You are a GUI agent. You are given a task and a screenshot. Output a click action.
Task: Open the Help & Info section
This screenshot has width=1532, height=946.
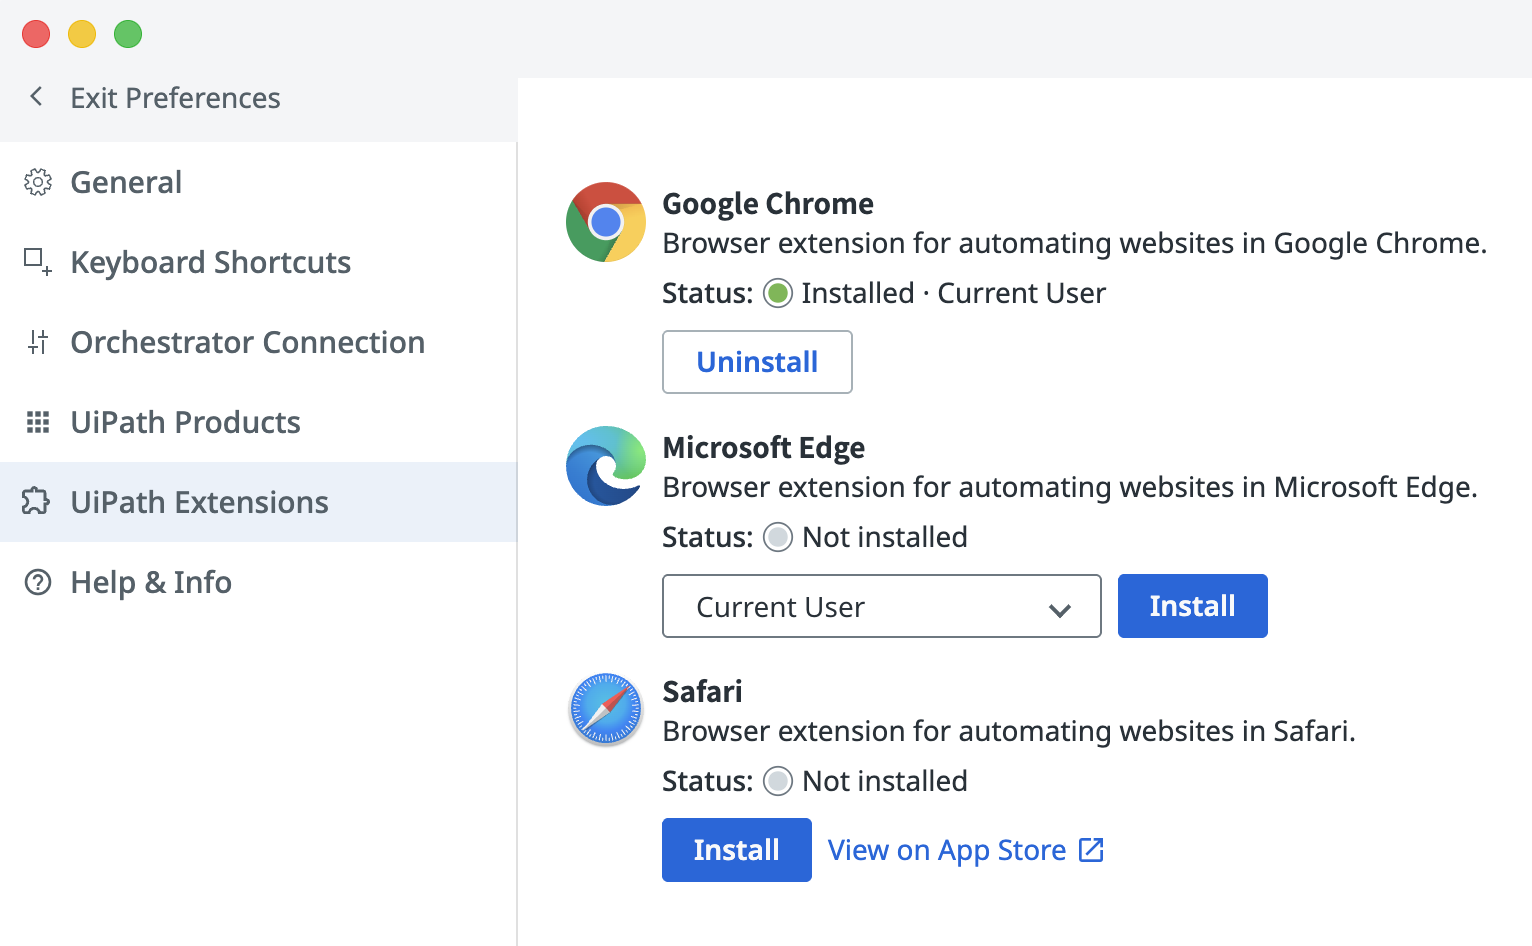coord(258,582)
